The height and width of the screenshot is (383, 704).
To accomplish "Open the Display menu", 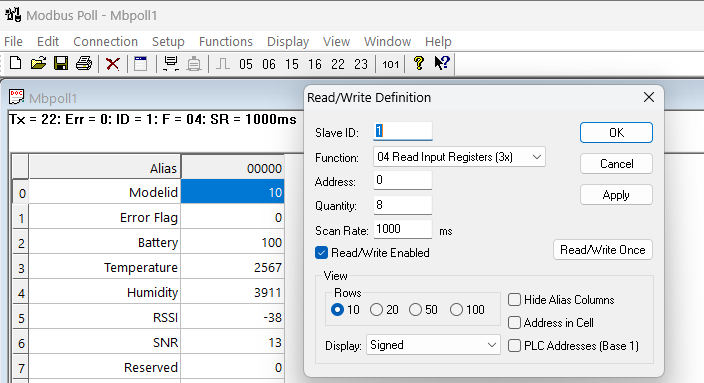I will 288,41.
